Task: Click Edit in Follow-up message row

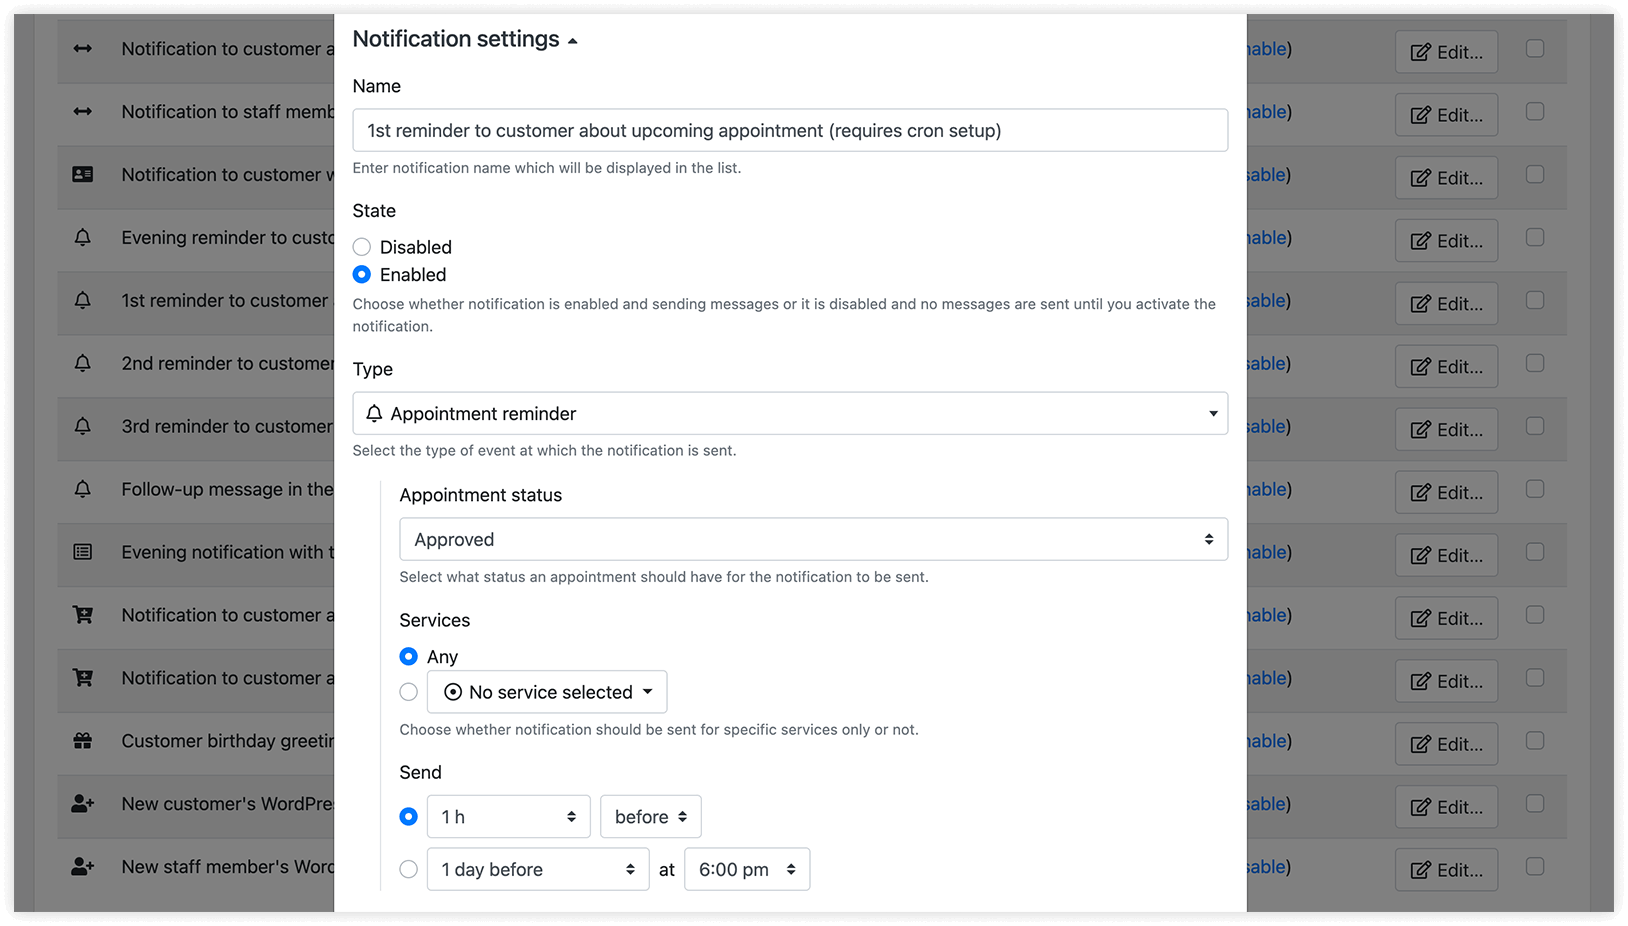Action: tap(1446, 493)
